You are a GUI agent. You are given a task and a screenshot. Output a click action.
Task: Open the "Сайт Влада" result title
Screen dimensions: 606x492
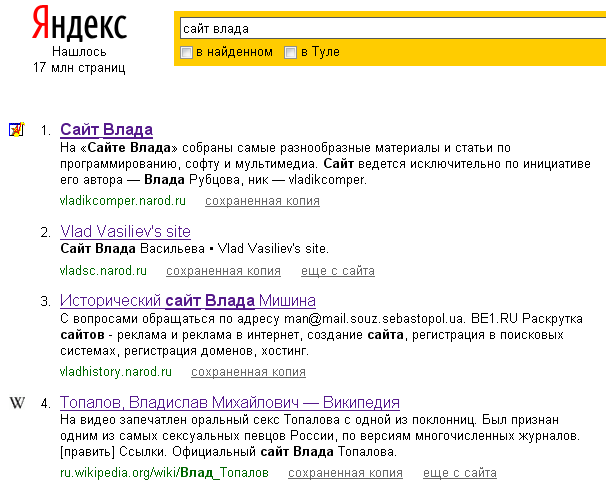(106, 129)
